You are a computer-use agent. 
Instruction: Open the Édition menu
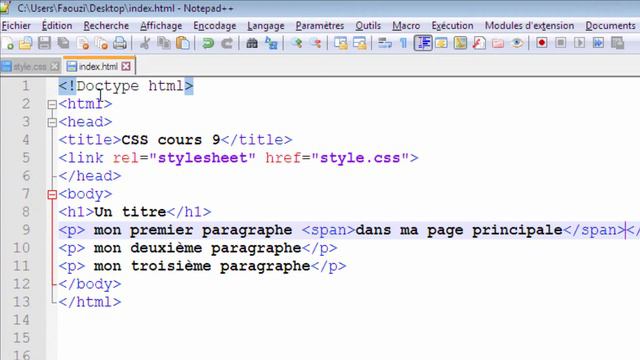(x=57, y=26)
